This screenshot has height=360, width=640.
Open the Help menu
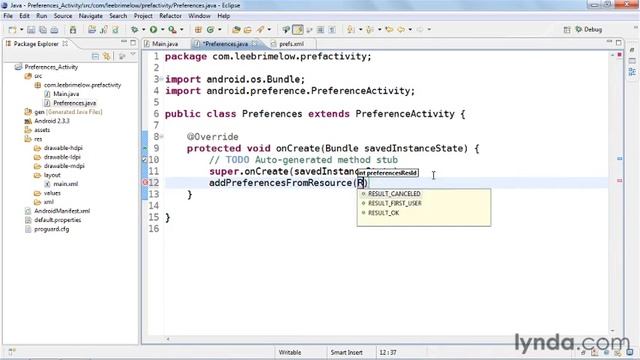pyautogui.click(x=223, y=16)
